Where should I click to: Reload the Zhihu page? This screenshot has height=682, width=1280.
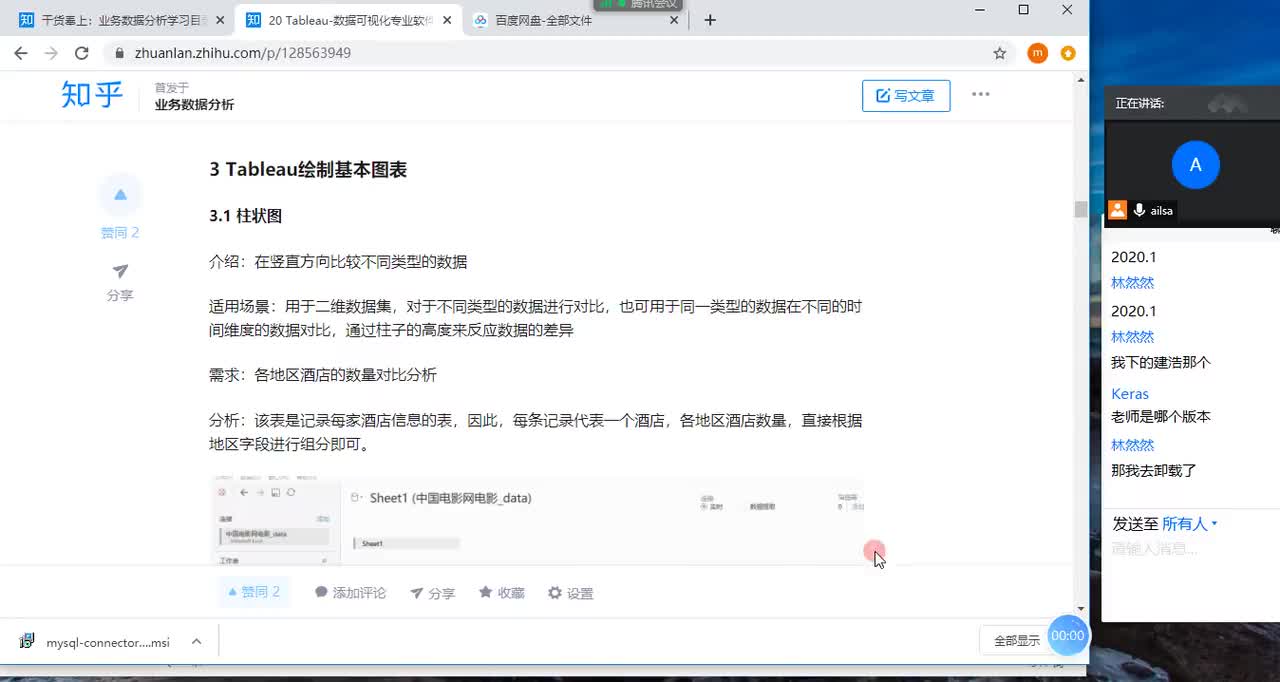coord(82,53)
